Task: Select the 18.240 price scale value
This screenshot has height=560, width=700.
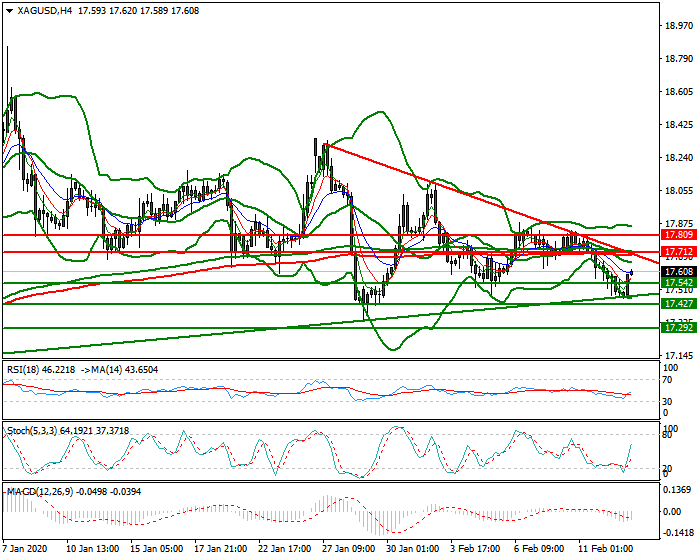Action: [x=679, y=158]
